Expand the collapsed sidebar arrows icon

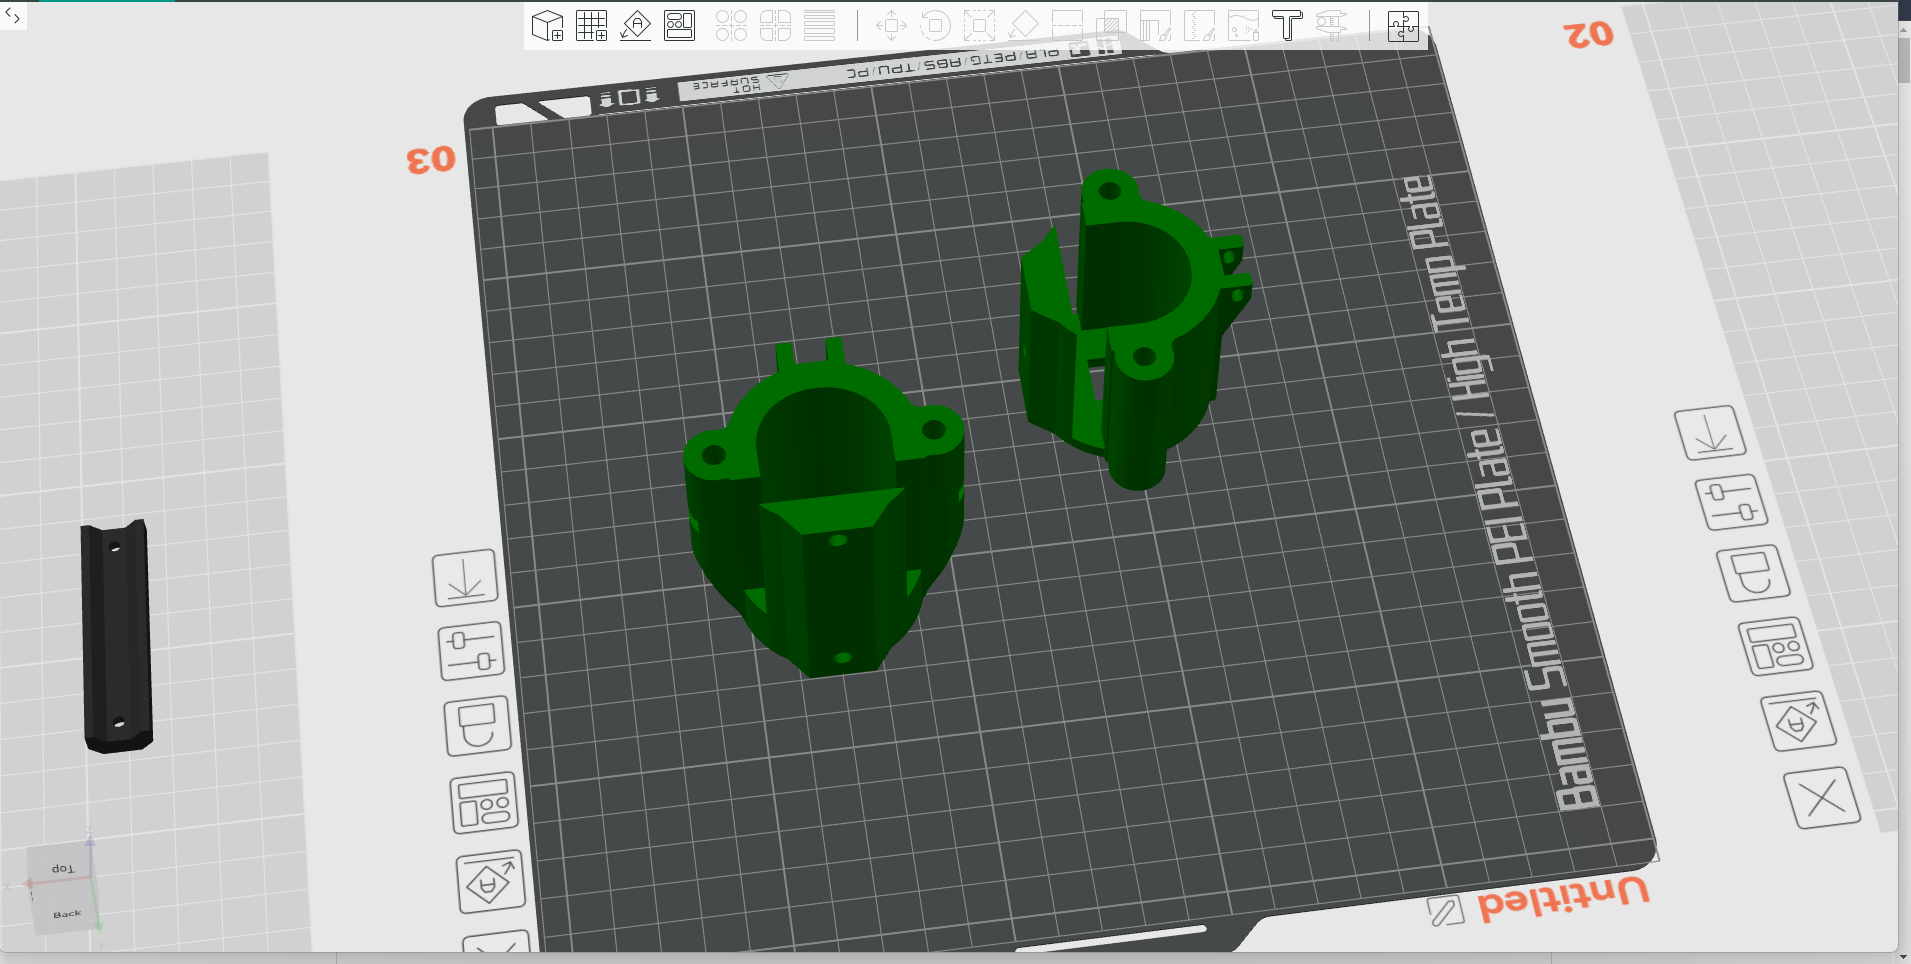(x=12, y=15)
